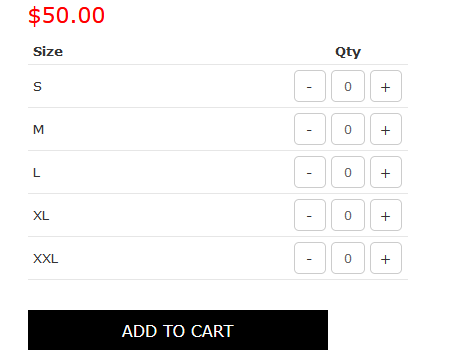Image resolution: width=449 pixels, height=360 pixels.
Task: Add one to size L quantity
Action: [386, 172]
